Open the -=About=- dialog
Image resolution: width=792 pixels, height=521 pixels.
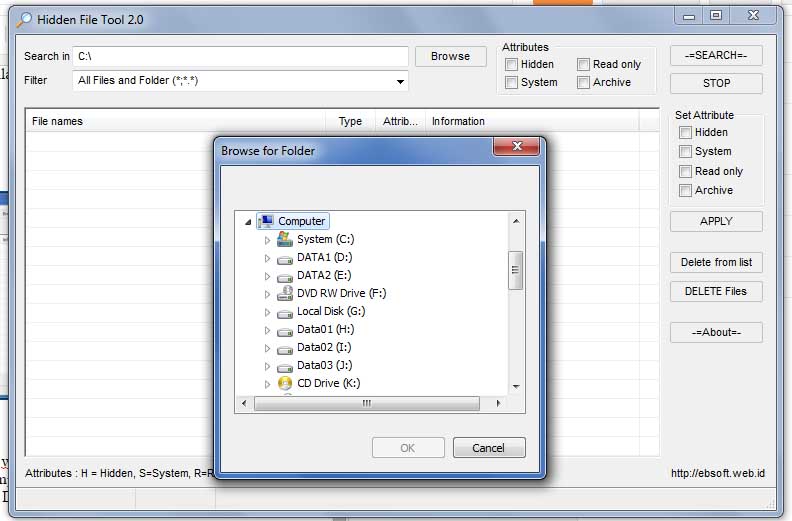click(x=716, y=333)
